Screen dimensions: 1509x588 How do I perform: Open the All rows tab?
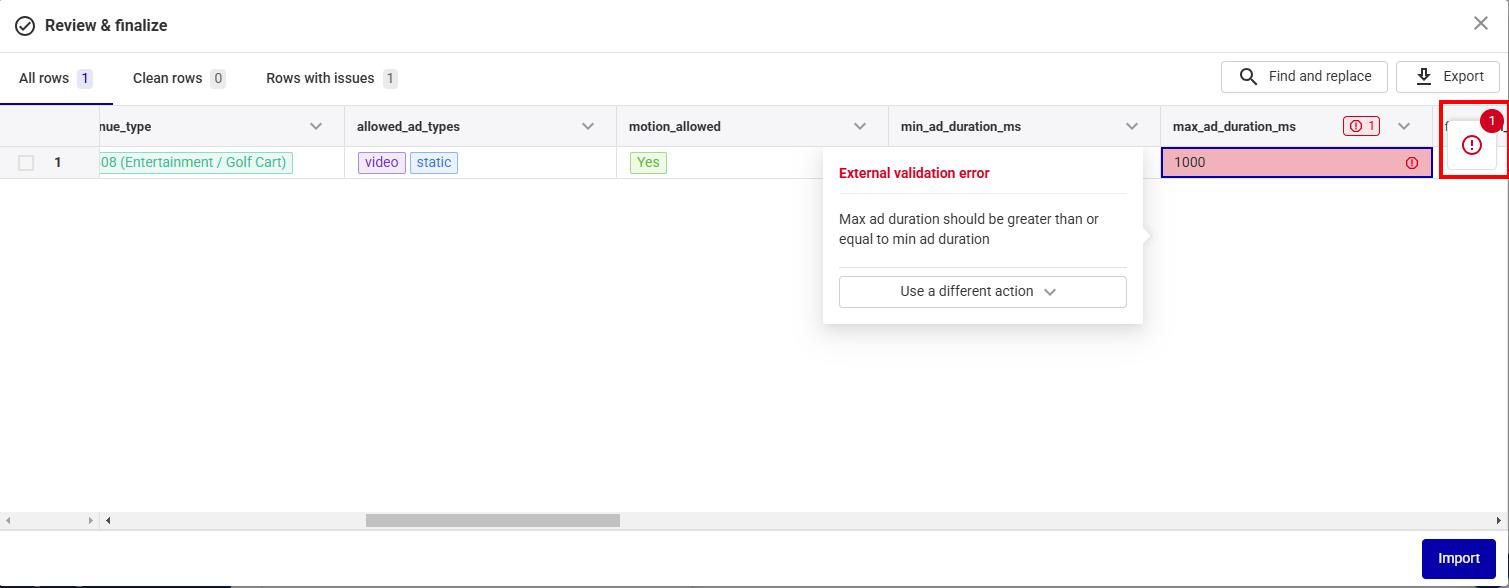coord(55,78)
